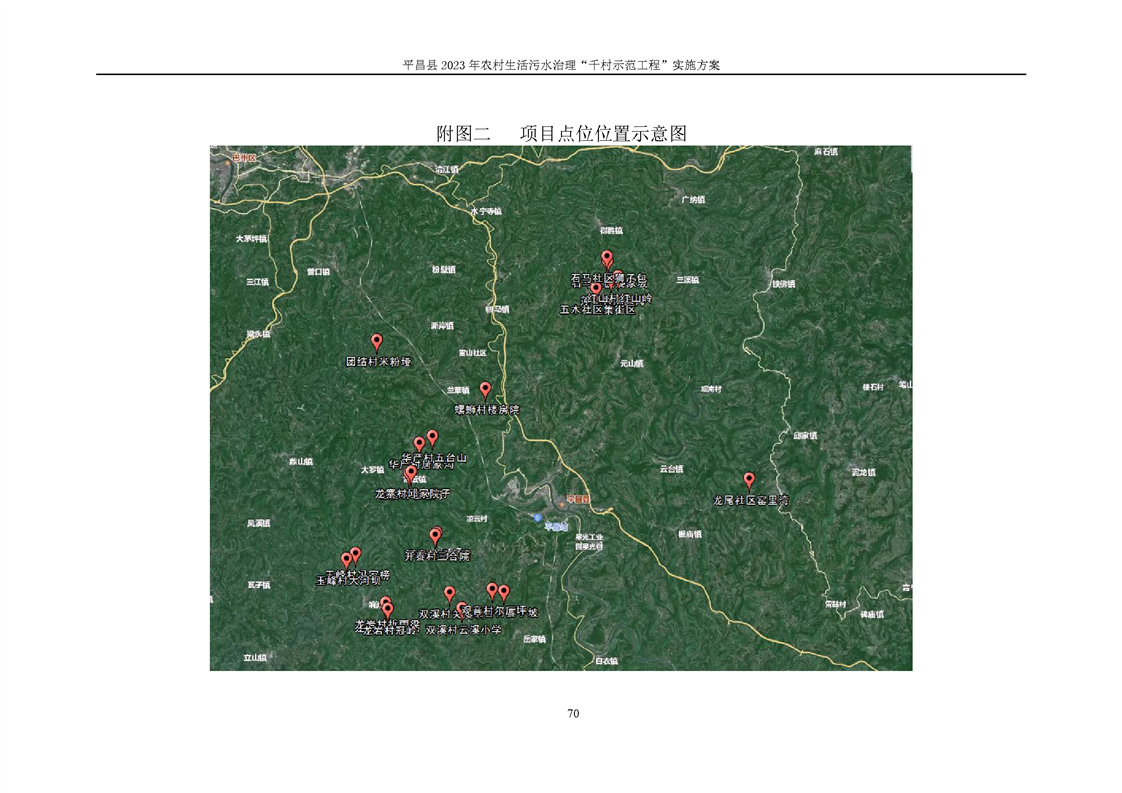Click the pin directly above 五木社区集街区
Viewport: 1122px width, 793px height.
(597, 290)
